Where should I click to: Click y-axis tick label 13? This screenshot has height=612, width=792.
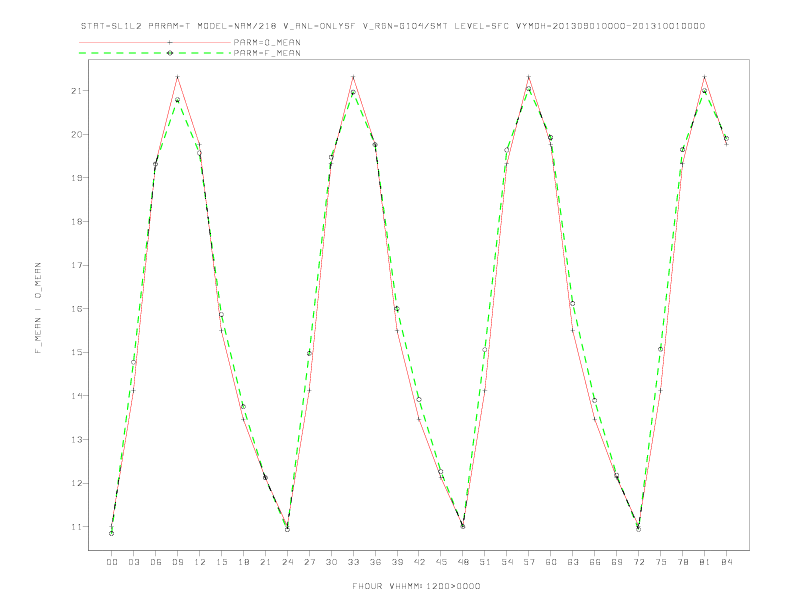(77, 439)
